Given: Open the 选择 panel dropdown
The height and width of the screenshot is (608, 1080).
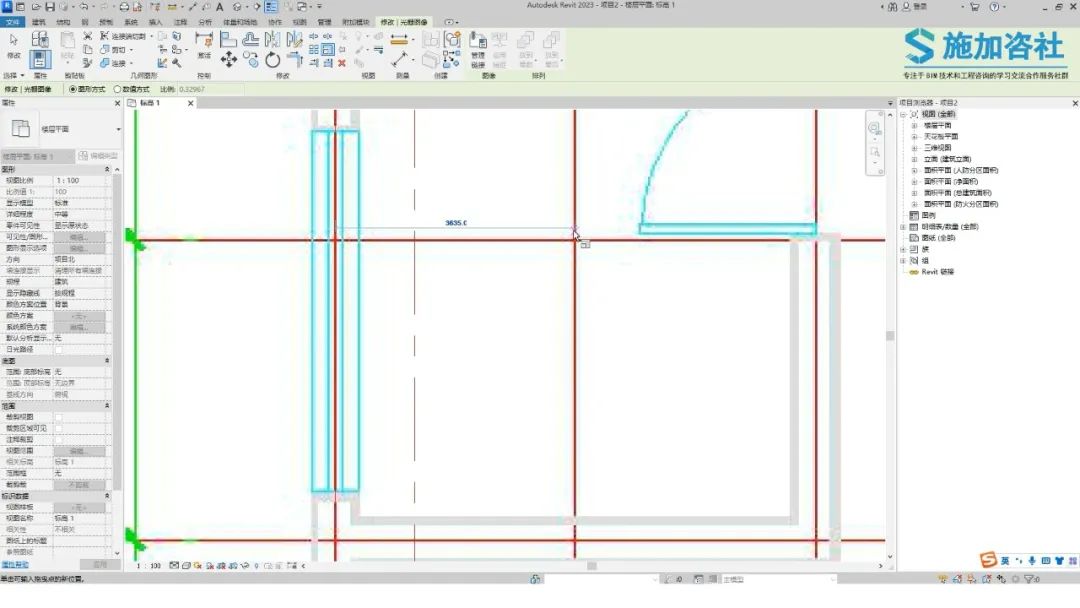Looking at the screenshot, I should pos(14,76).
